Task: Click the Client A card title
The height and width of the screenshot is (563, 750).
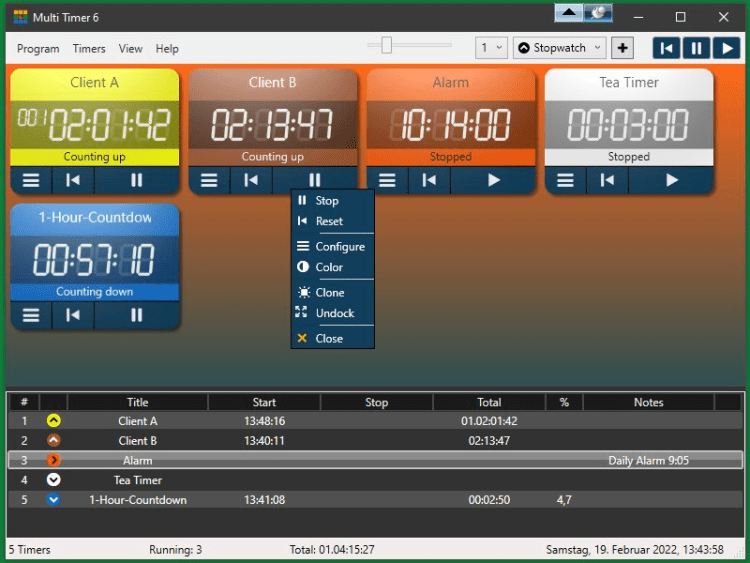Action: (94, 82)
